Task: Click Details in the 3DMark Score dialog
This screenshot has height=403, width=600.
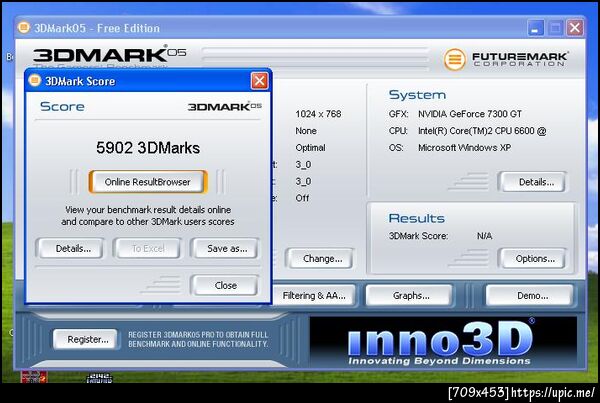Action: coord(70,249)
